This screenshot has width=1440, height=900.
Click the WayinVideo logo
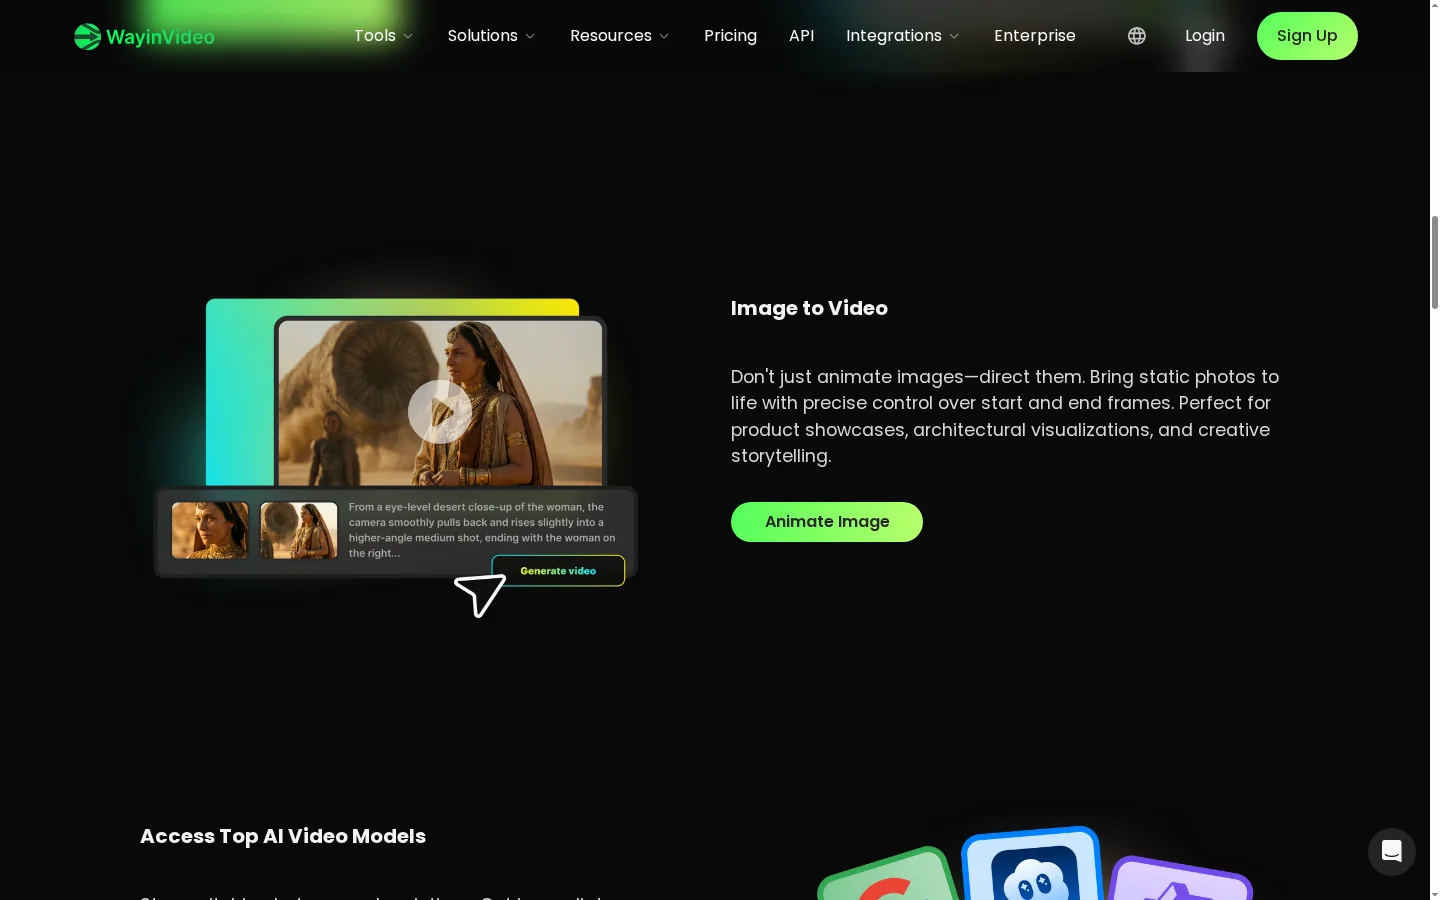coord(144,37)
